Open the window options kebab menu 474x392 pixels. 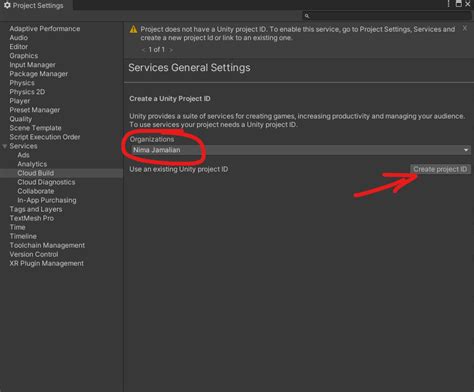coord(449,4)
